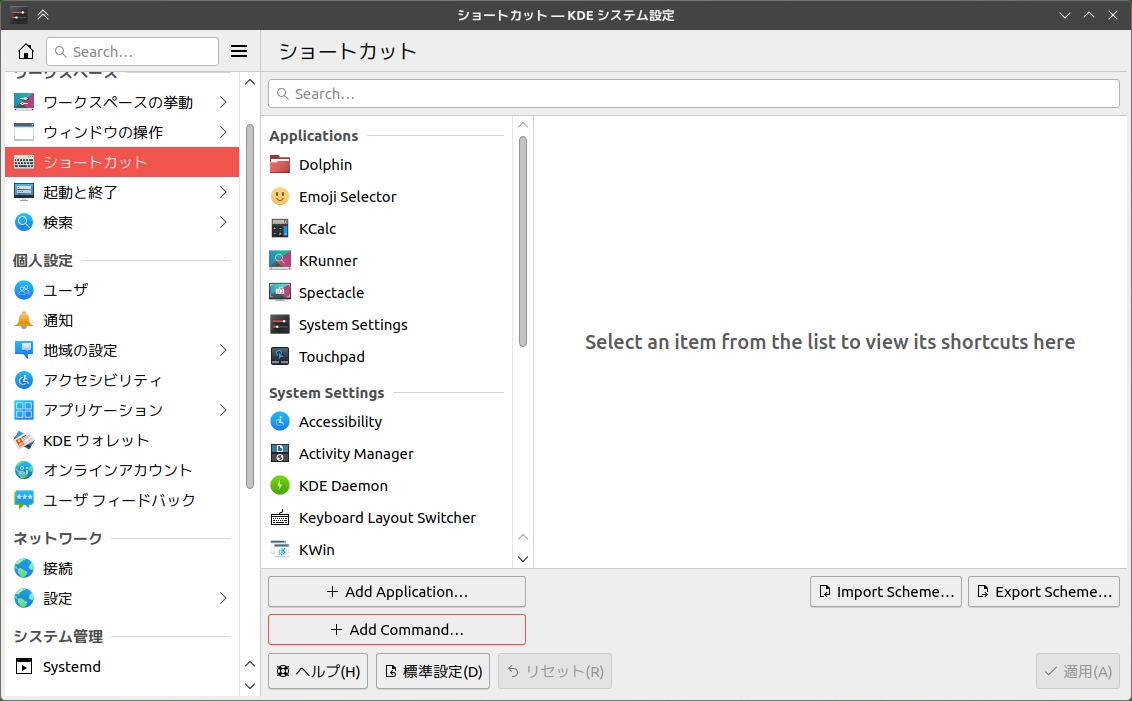This screenshot has height=701, width=1132.
Task: Click the ヘルプ(H) help button
Action: 318,671
